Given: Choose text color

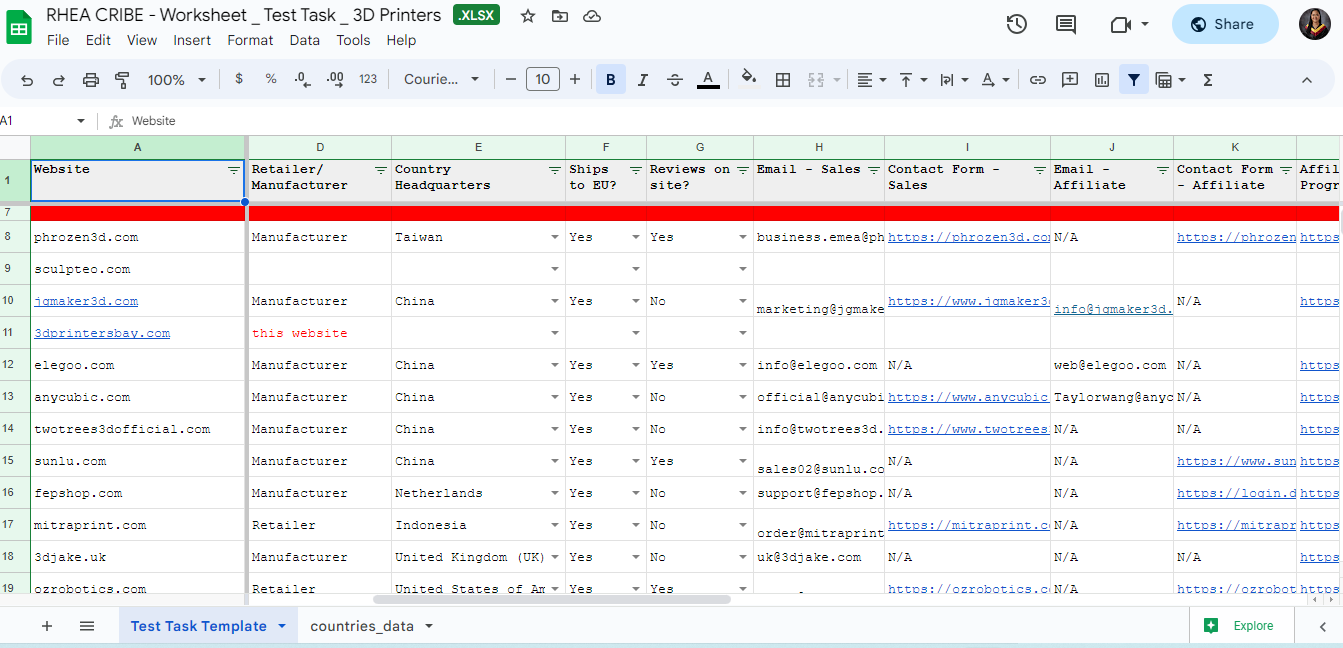Looking at the screenshot, I should 708,80.
